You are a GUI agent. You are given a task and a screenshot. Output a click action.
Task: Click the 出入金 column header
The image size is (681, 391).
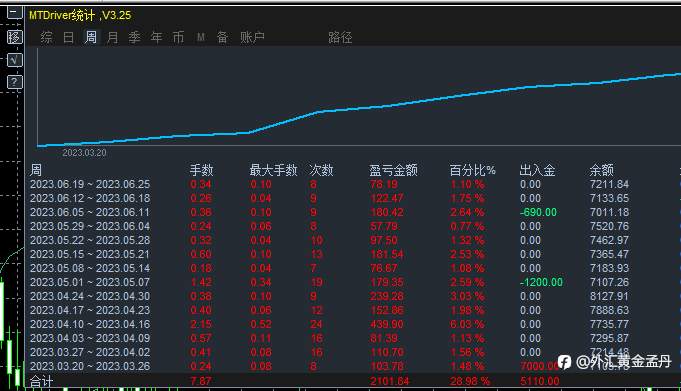tap(537, 170)
